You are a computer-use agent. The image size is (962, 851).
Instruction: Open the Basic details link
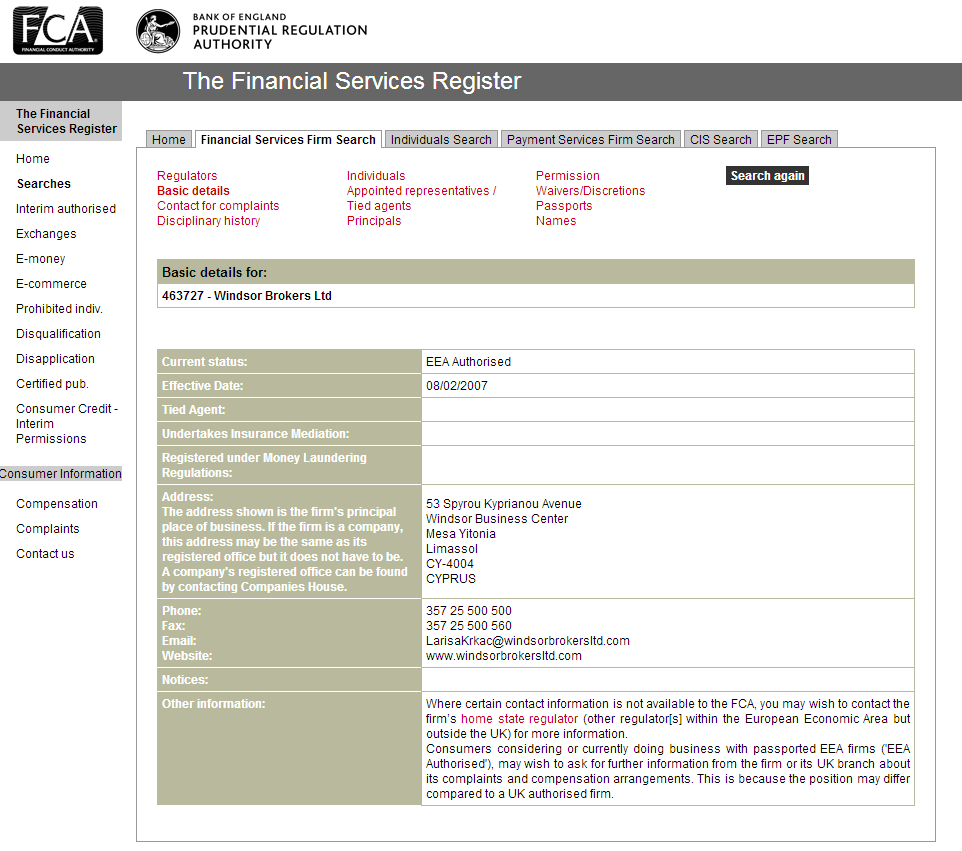coord(193,191)
